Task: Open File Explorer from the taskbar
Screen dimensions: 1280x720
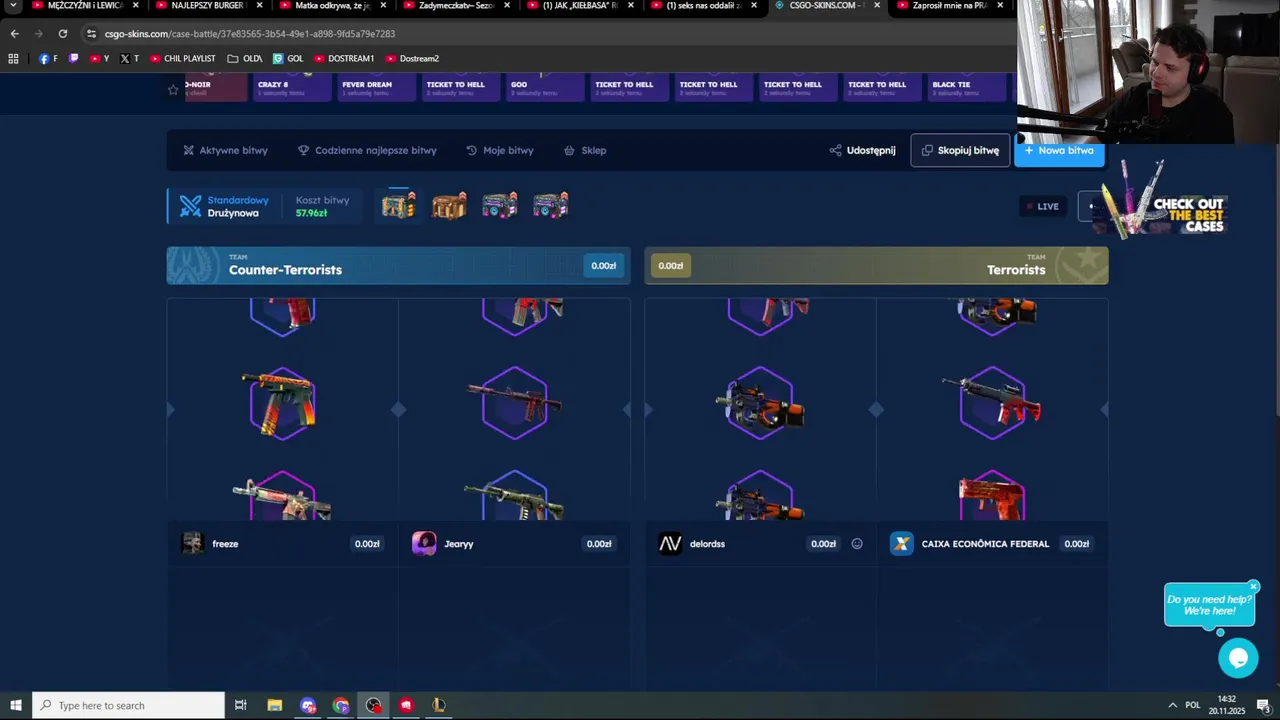Action: [x=275, y=705]
